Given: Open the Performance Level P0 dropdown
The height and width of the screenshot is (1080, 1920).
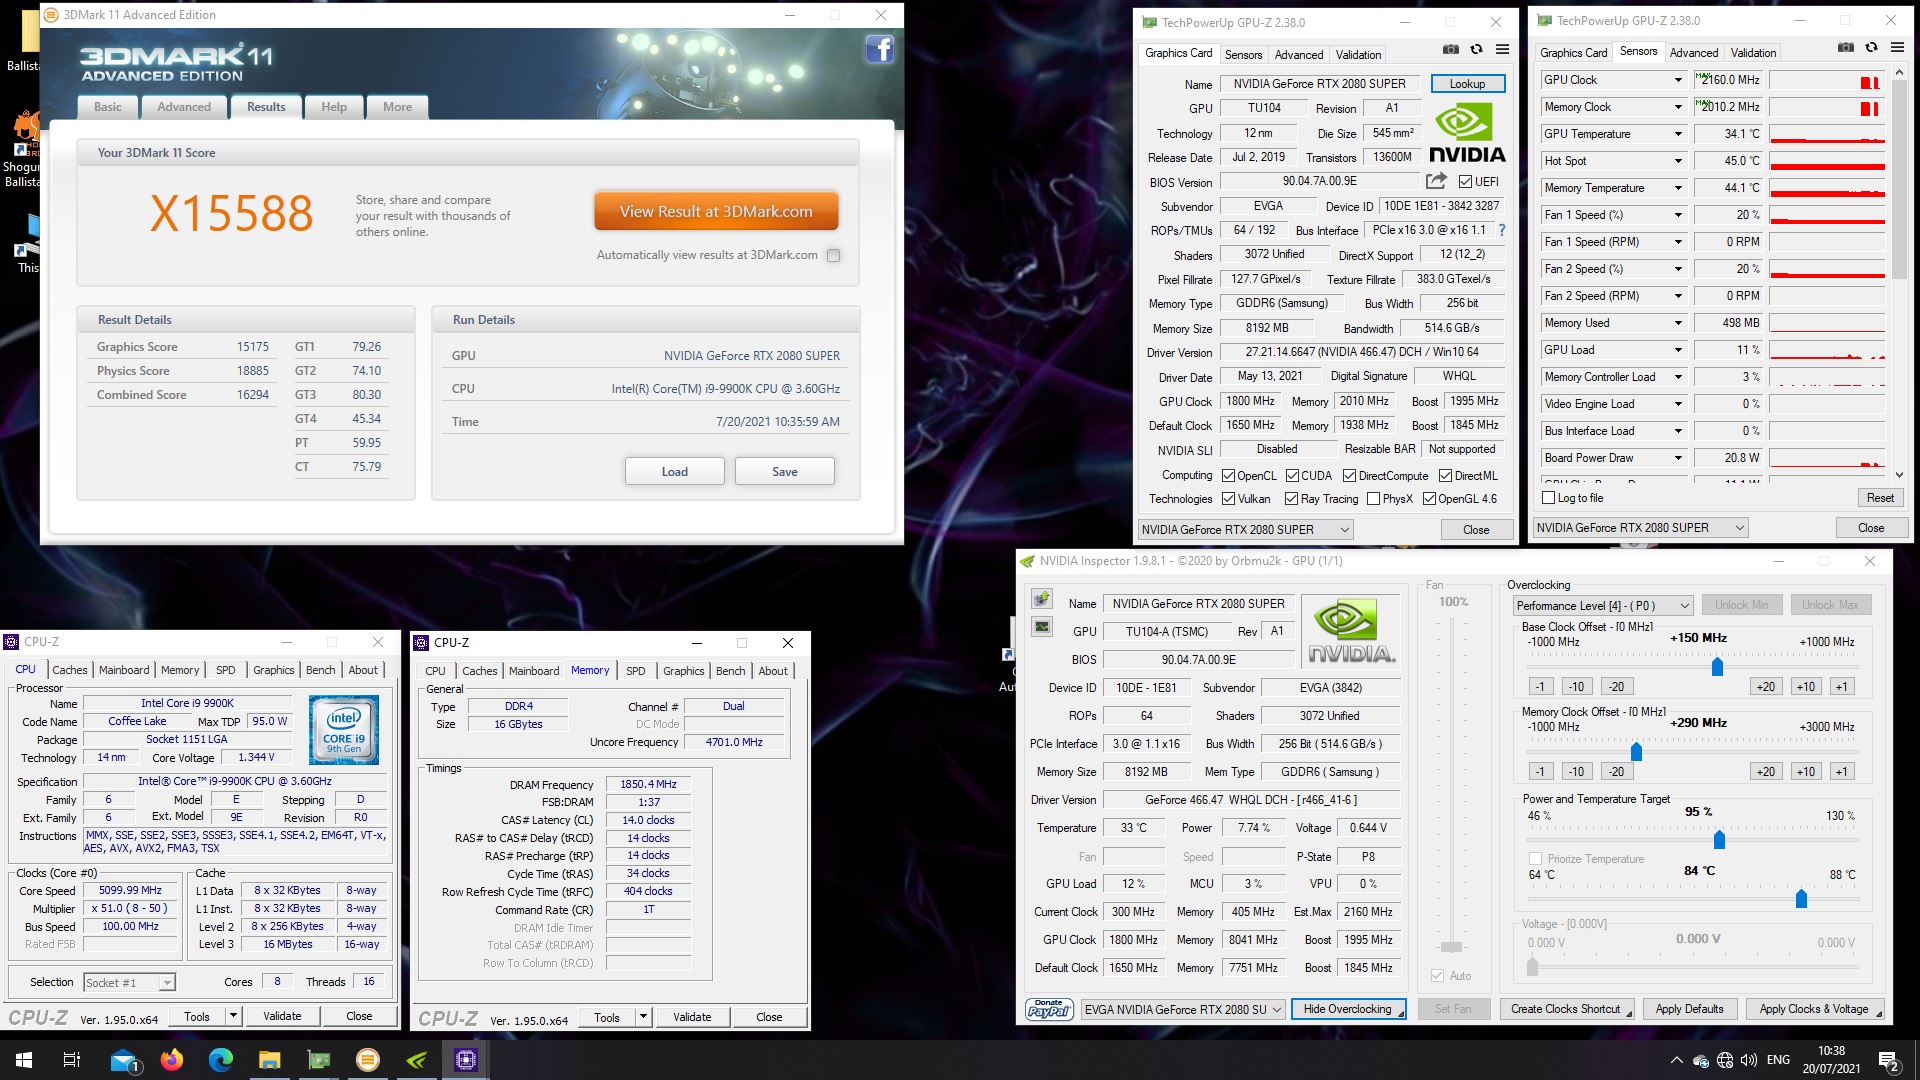Looking at the screenshot, I should [1602, 606].
